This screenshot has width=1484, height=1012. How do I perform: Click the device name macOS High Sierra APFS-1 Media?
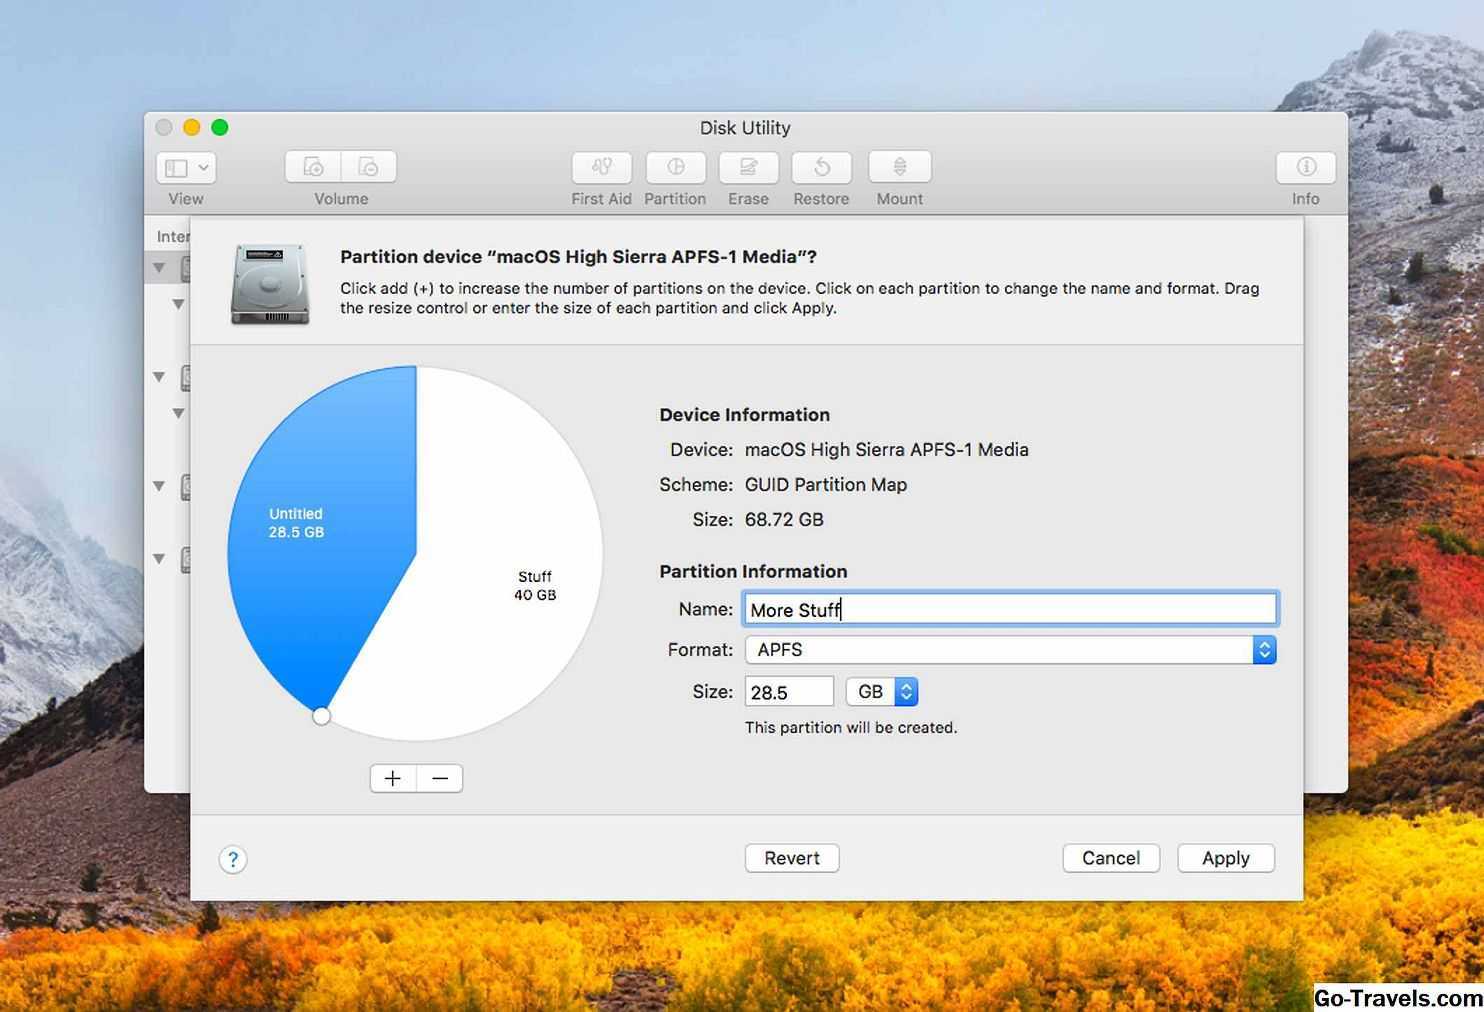tap(887, 450)
